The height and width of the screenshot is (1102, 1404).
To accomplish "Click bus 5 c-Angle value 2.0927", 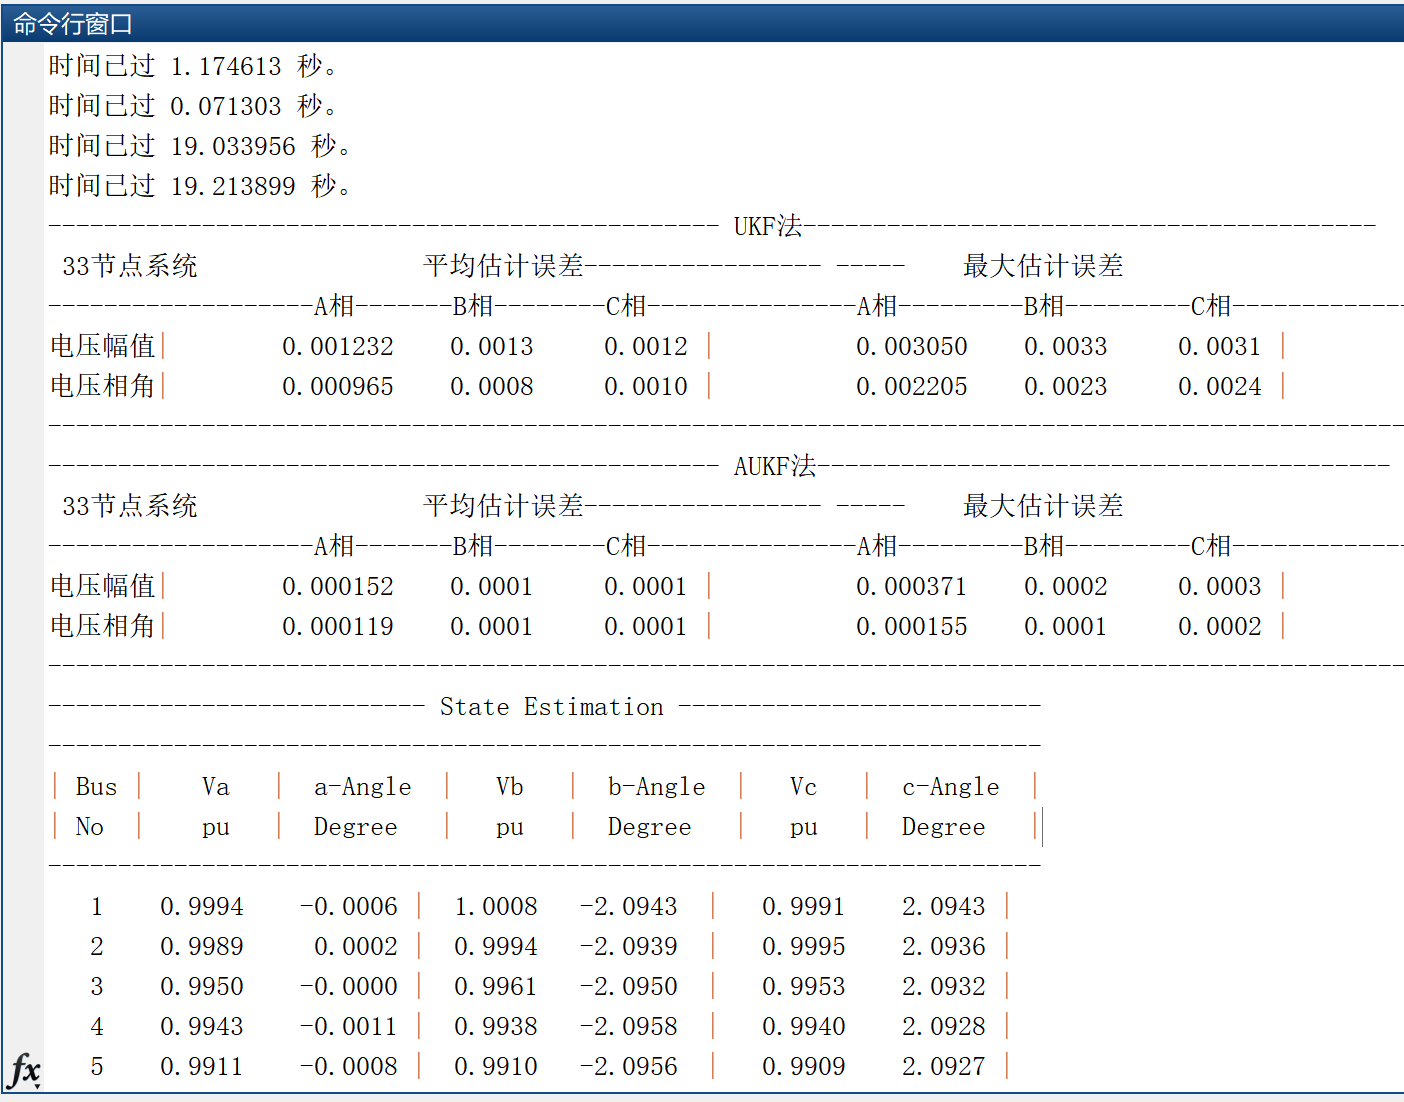I will (x=944, y=1067).
